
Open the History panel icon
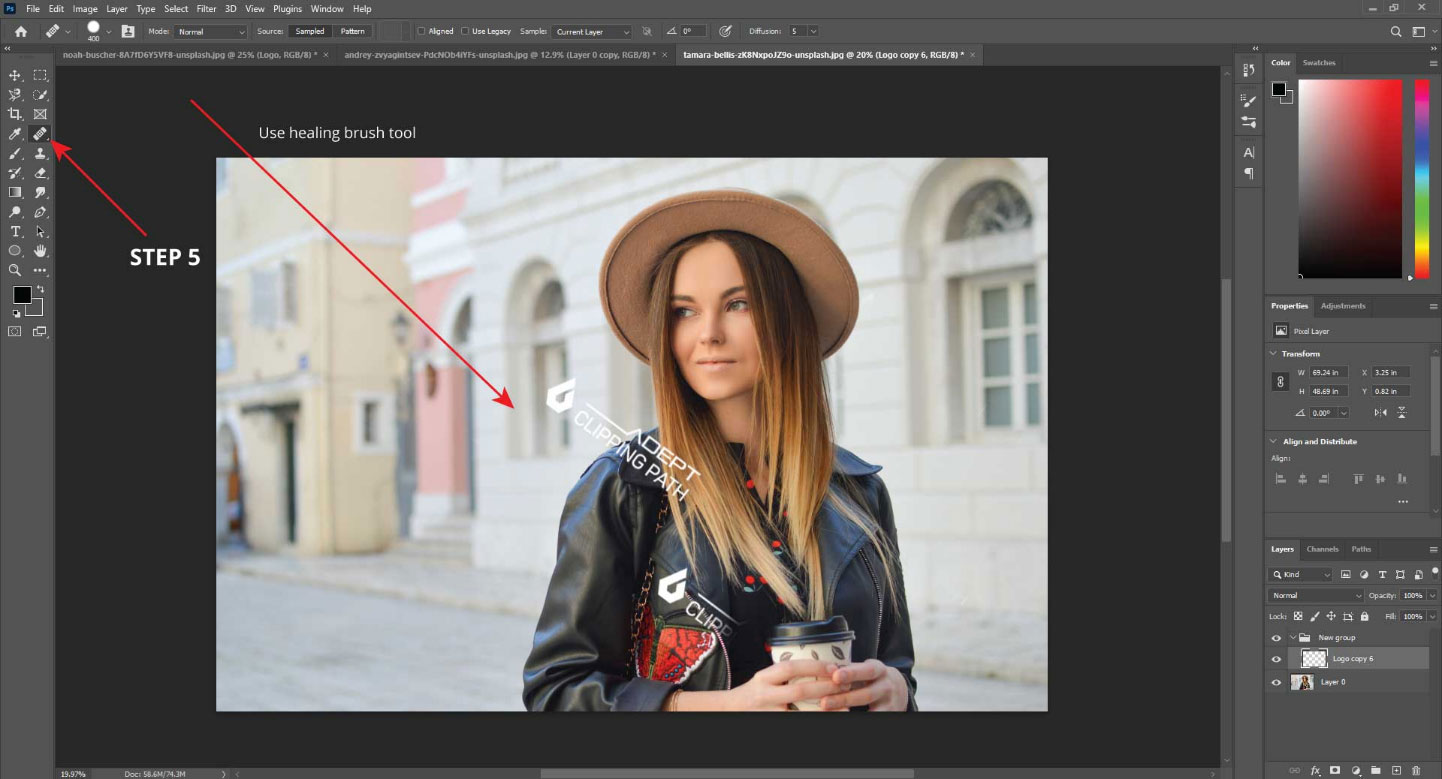[x=1248, y=70]
